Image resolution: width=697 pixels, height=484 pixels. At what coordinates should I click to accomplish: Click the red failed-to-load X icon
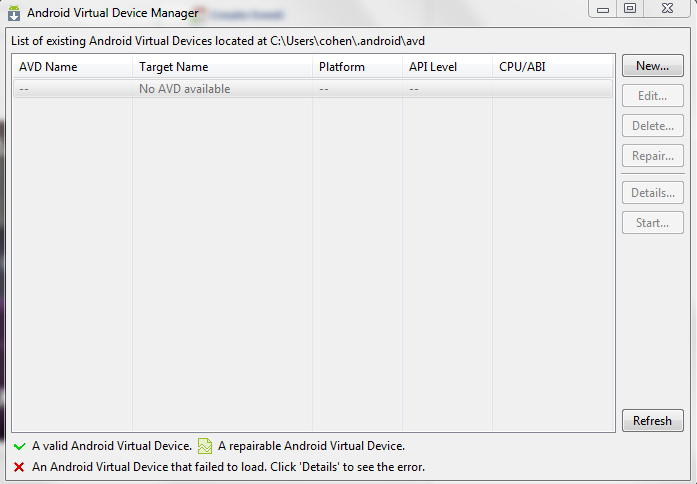tap(19, 467)
